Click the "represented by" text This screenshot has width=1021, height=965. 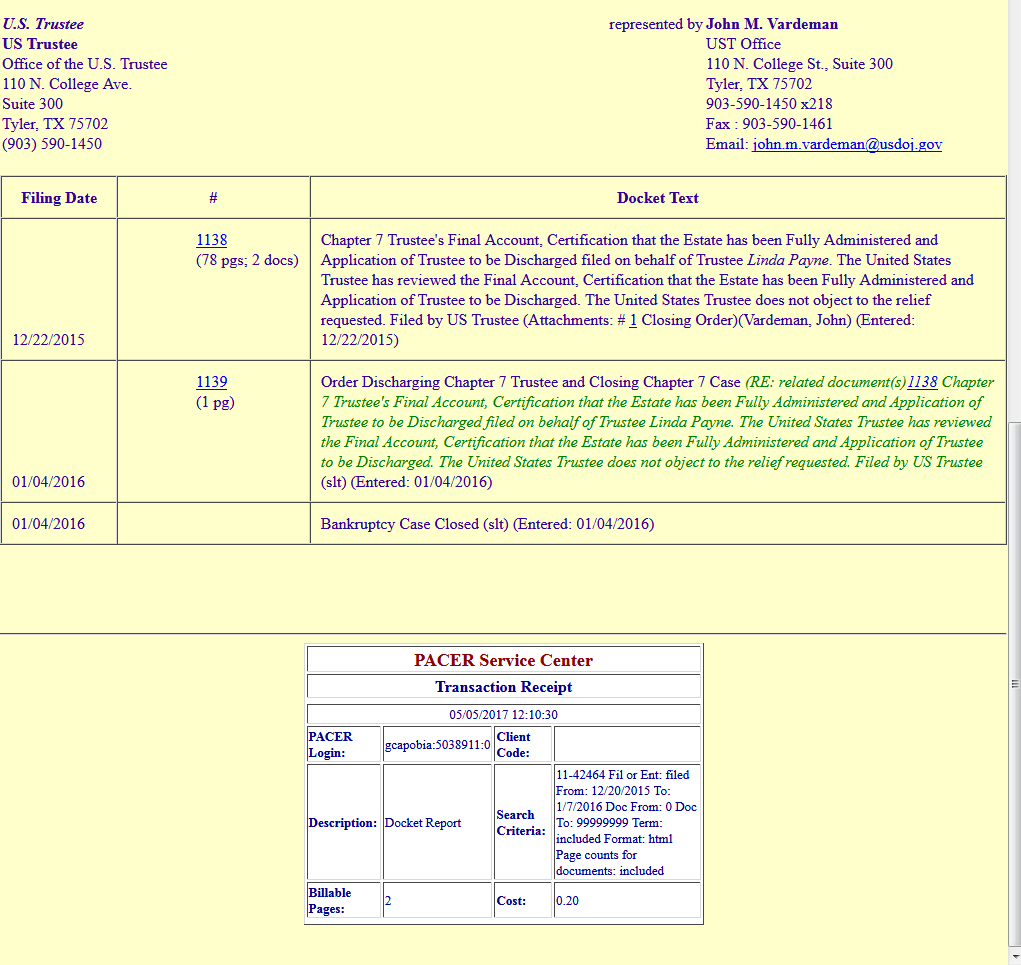(x=656, y=24)
